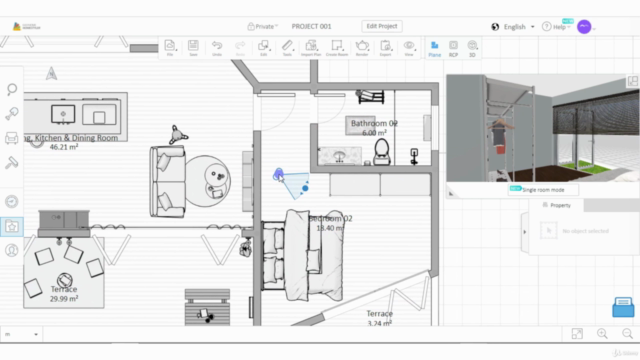The height and width of the screenshot is (360, 640).
Task: Switch to 3D view
Action: click(472, 49)
